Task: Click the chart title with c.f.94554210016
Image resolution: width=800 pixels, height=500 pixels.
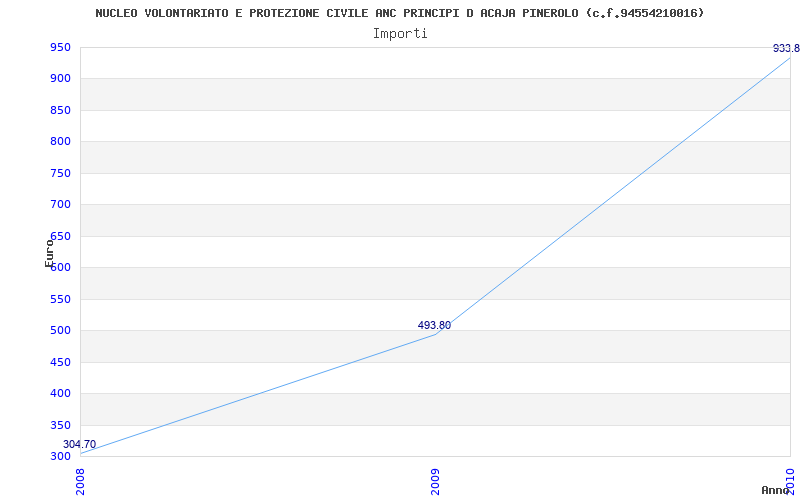Action: point(399,13)
